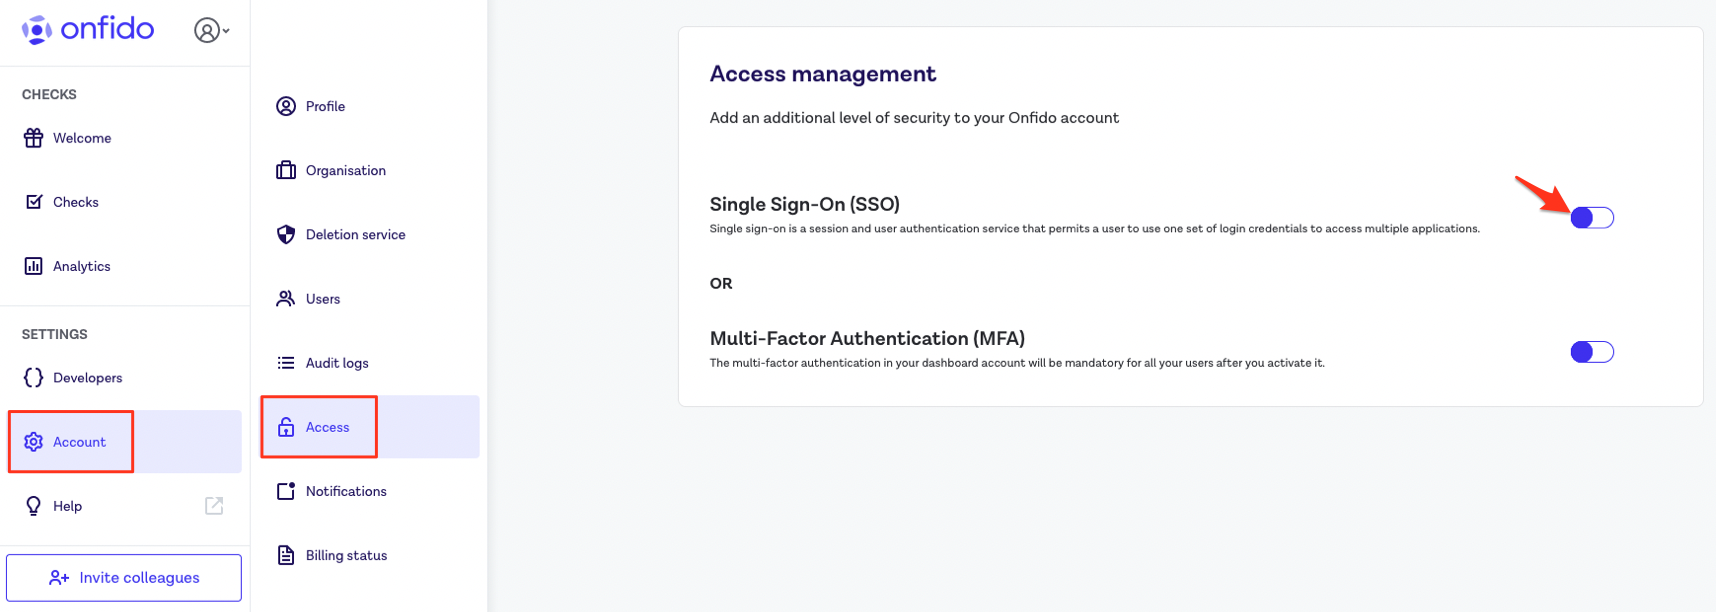Screen dimensions: 1716x612
Task: Click the Single Sign-On (SSO) title
Action: 805,204
